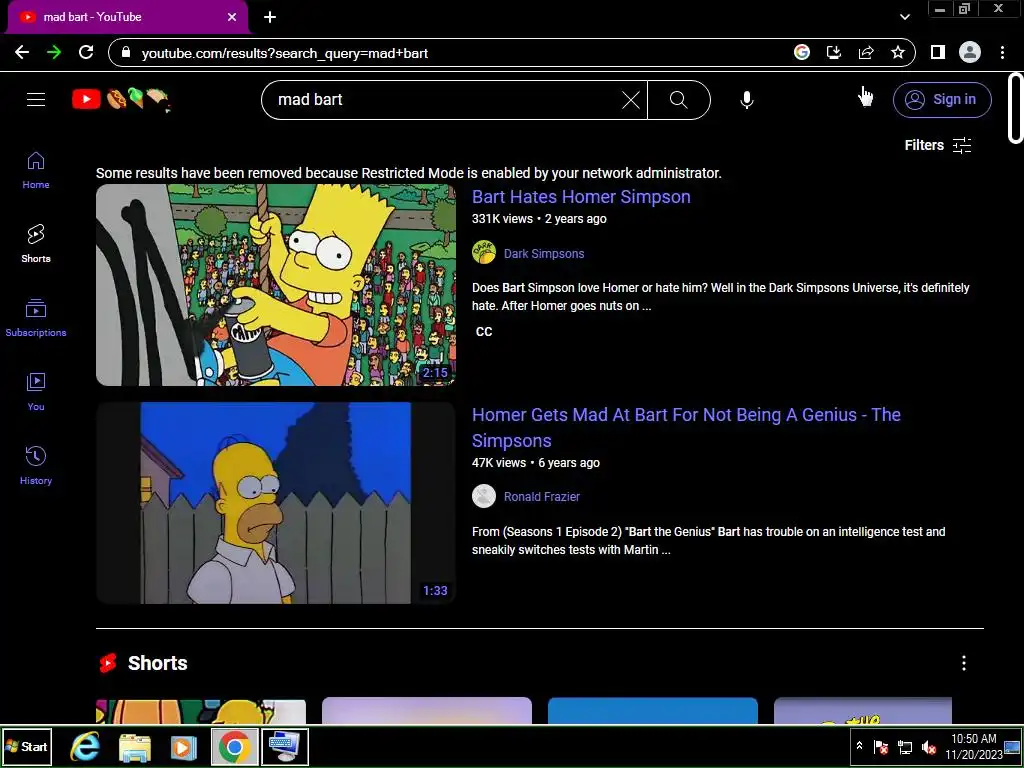Click the address bar URL

tap(285, 54)
